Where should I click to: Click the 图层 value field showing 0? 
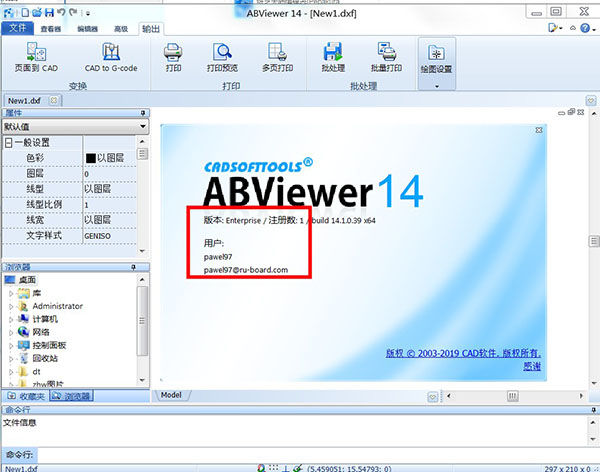pyautogui.click(x=110, y=174)
